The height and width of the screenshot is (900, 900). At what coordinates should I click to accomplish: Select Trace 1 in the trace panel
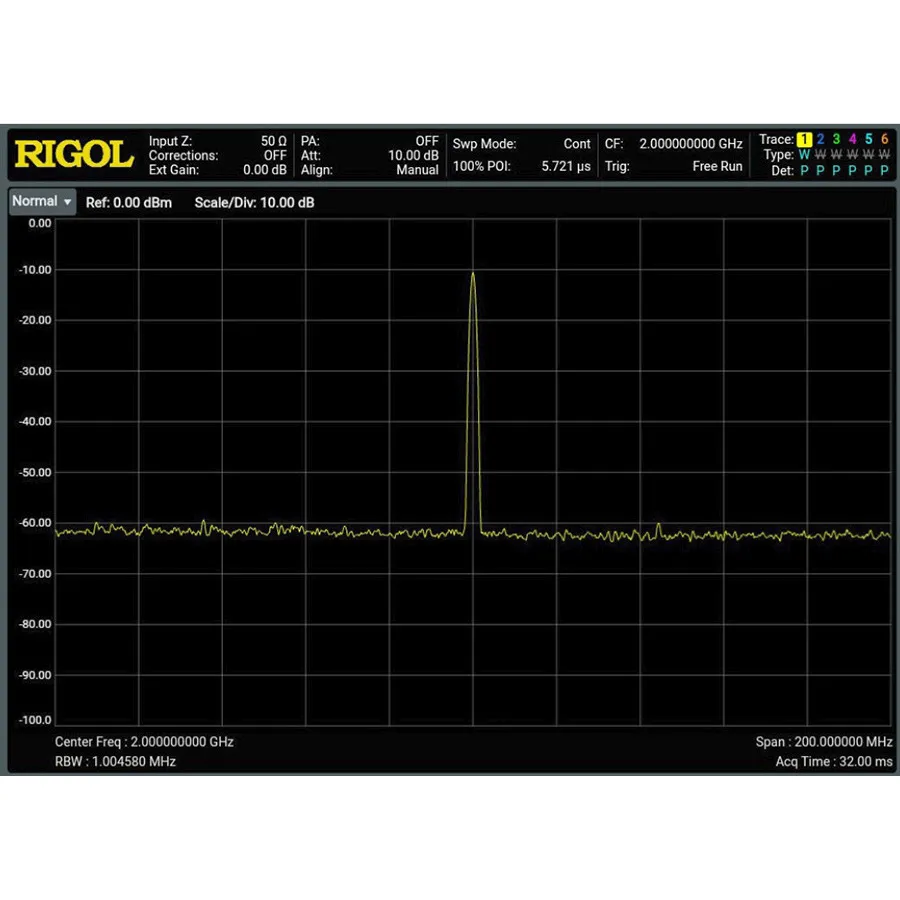click(x=806, y=139)
